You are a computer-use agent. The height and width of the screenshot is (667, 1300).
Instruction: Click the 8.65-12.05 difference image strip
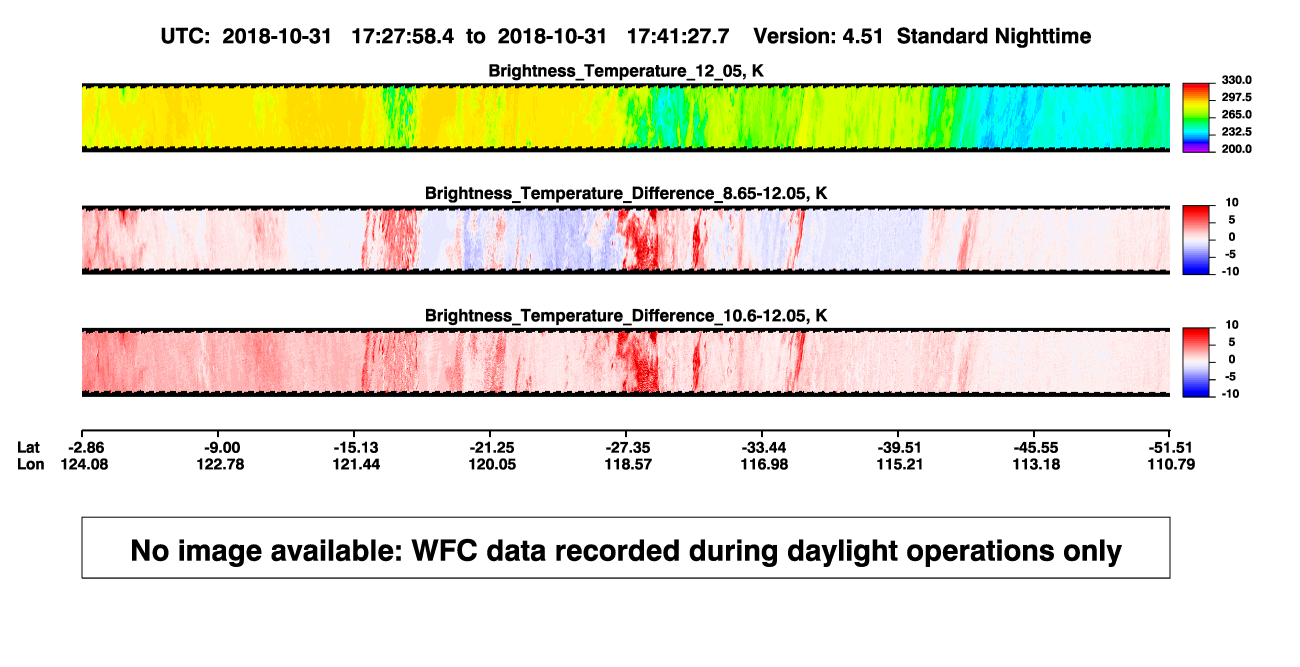click(626, 240)
